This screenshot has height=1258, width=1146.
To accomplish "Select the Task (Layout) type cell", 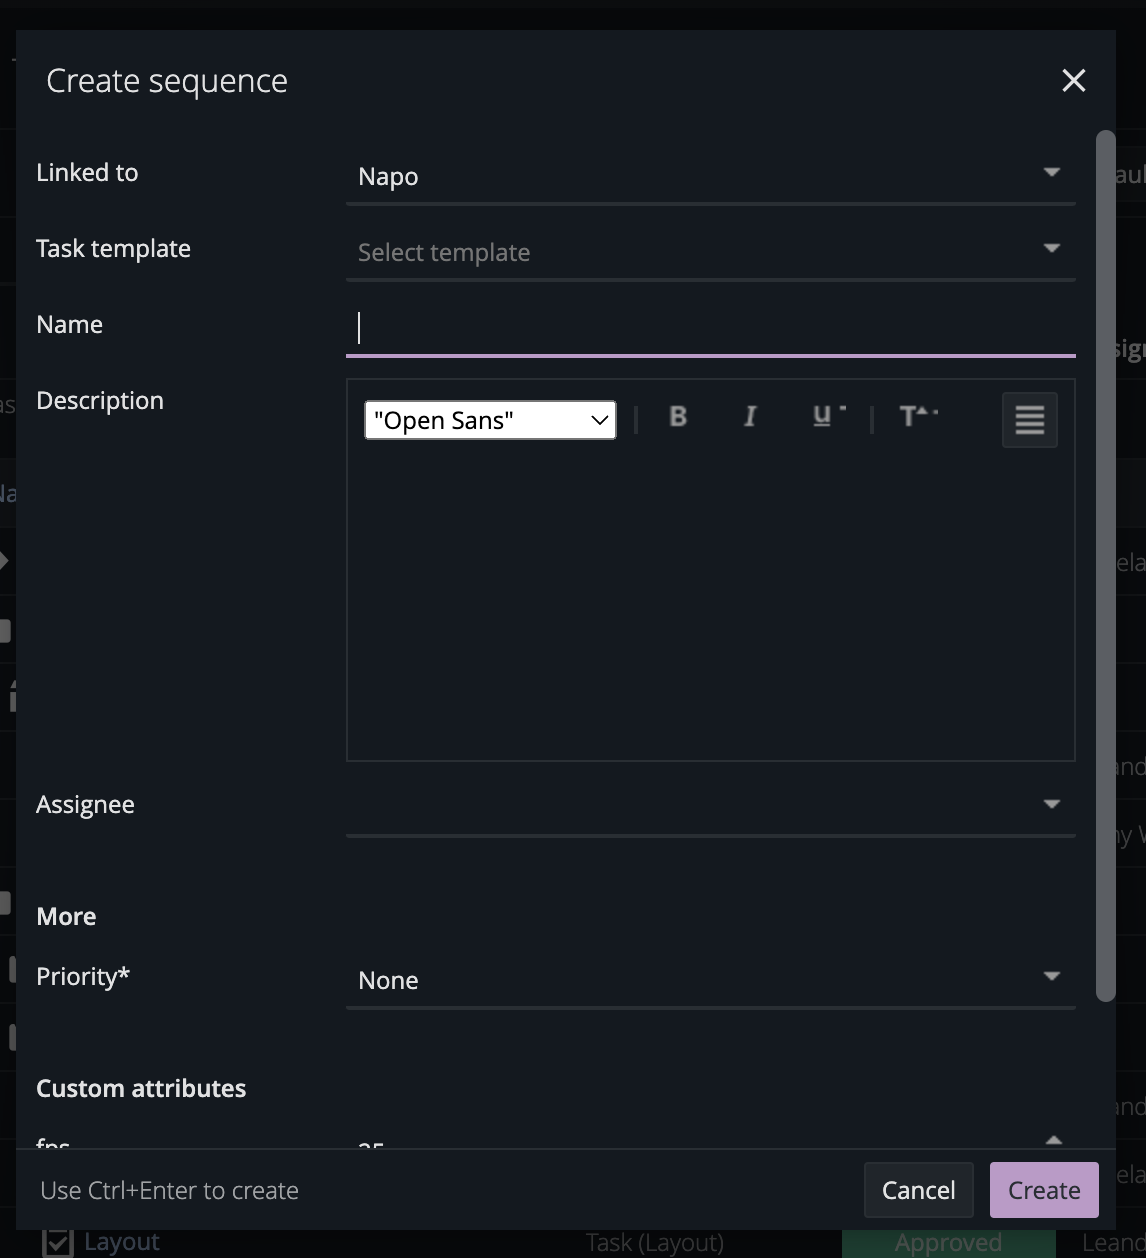I will pos(654,1243).
